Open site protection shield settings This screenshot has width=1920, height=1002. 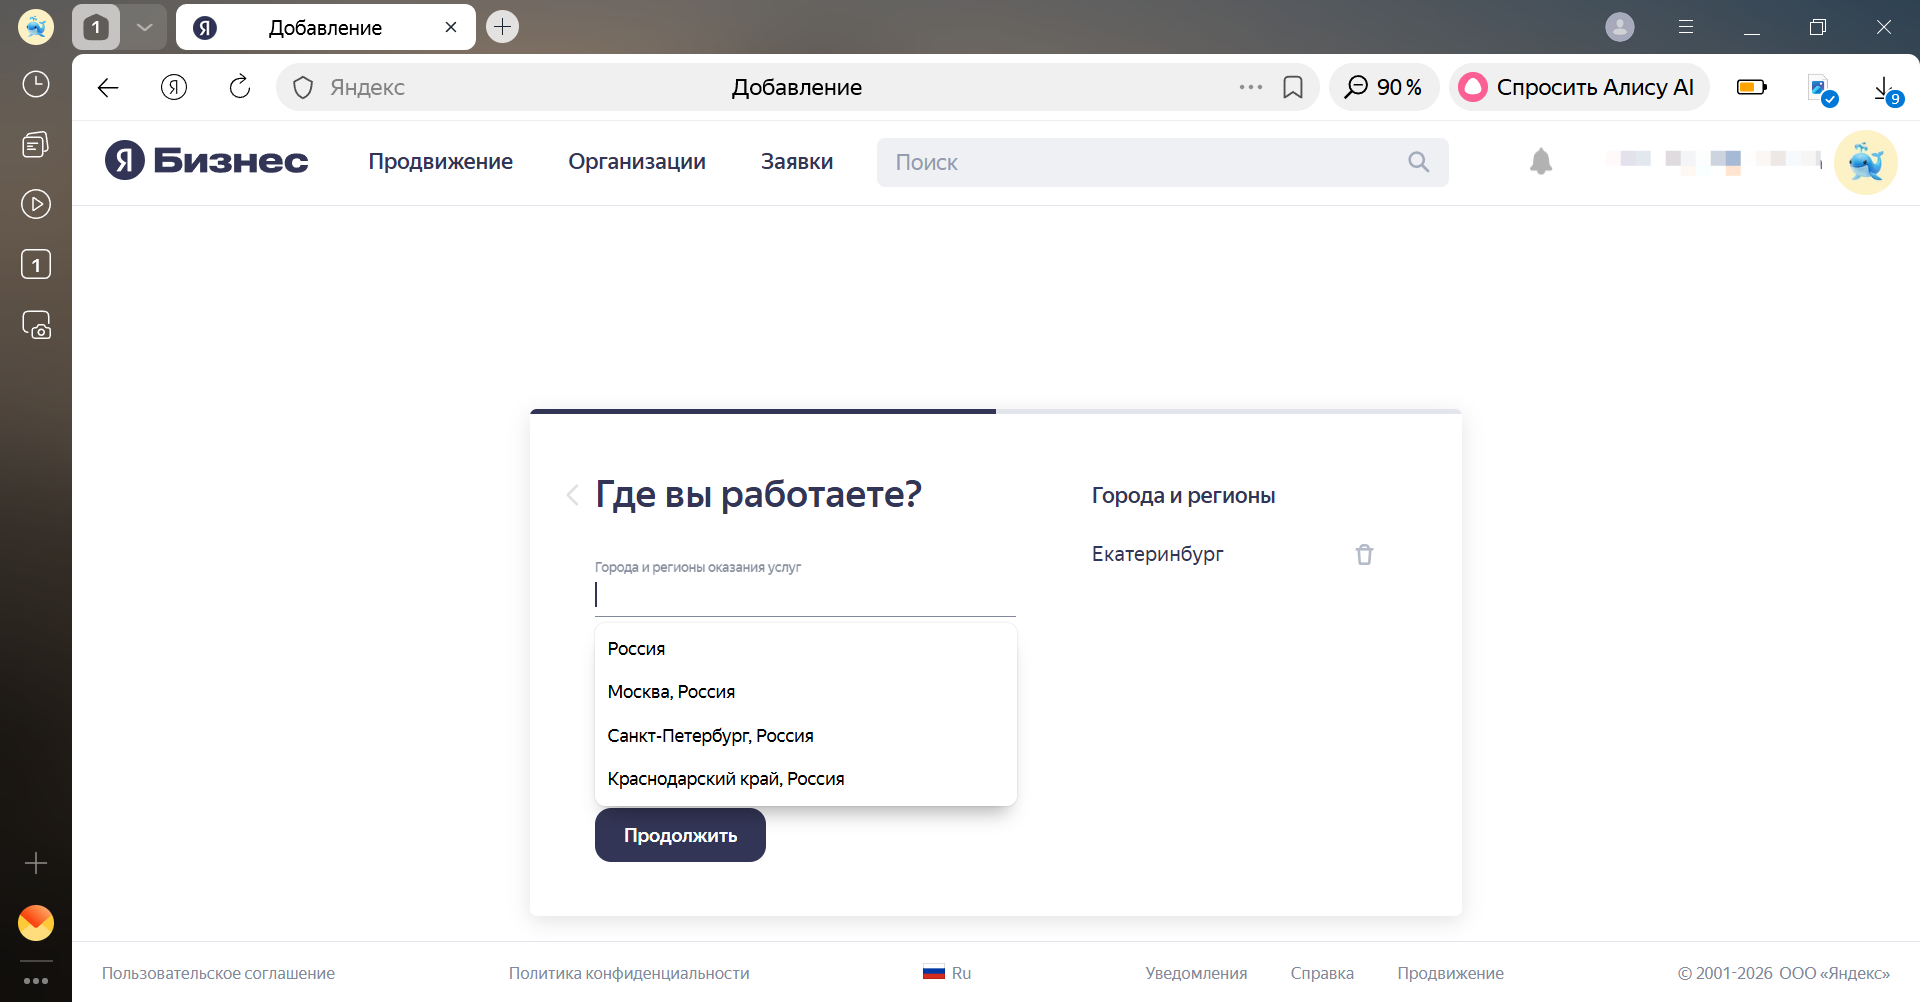coord(302,87)
